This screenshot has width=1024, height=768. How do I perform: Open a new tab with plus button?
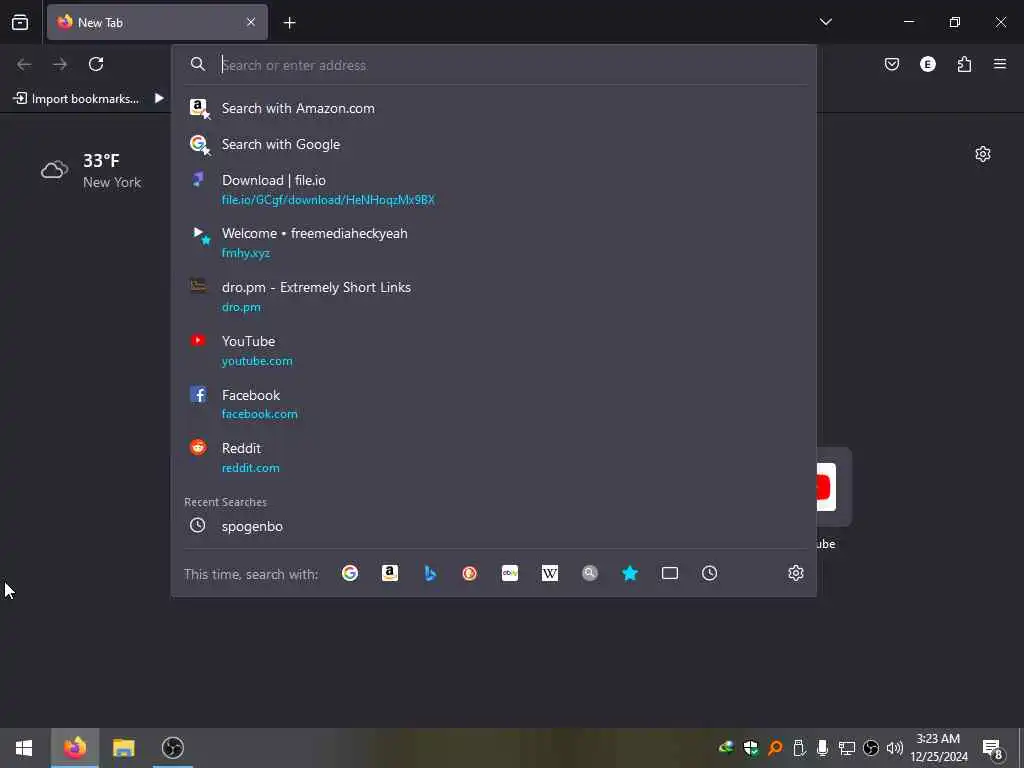[289, 23]
